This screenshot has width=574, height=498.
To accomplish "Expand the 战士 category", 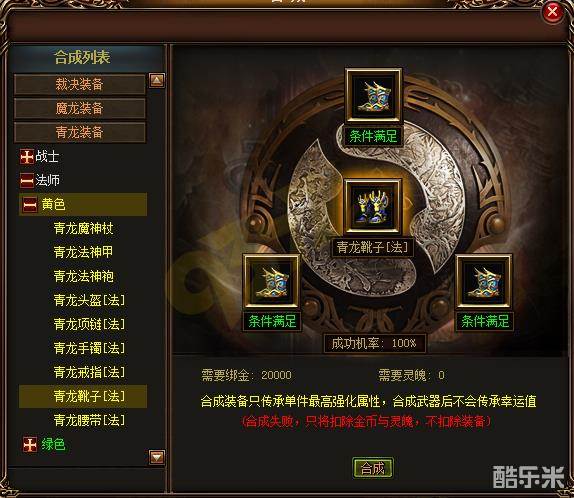I will (x=27, y=157).
